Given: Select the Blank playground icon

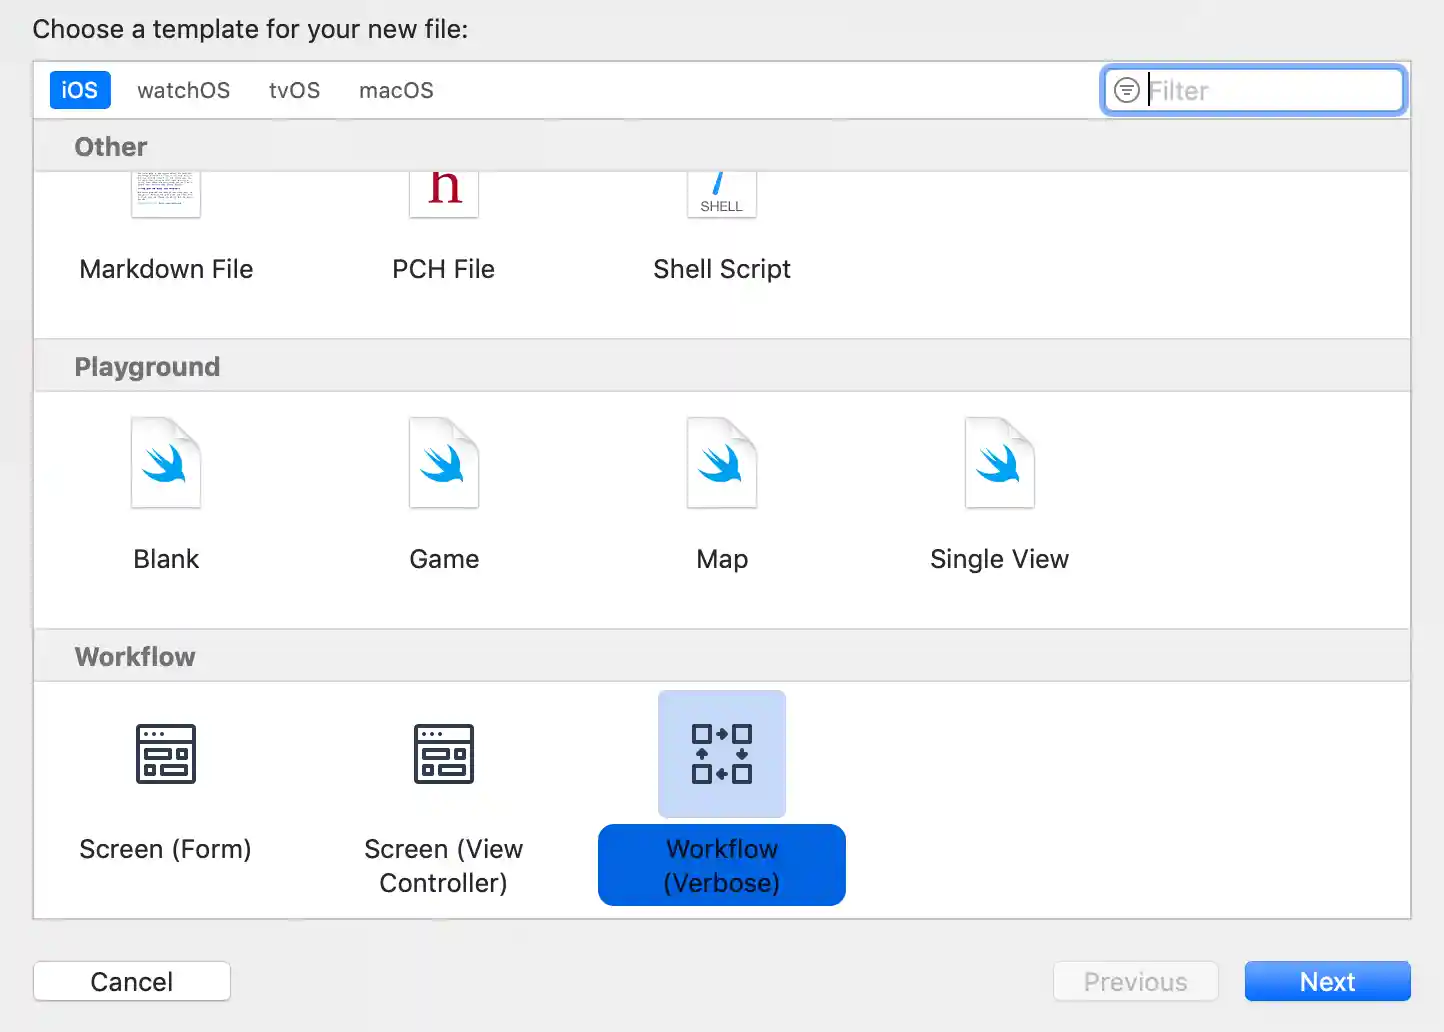Looking at the screenshot, I should click(166, 463).
